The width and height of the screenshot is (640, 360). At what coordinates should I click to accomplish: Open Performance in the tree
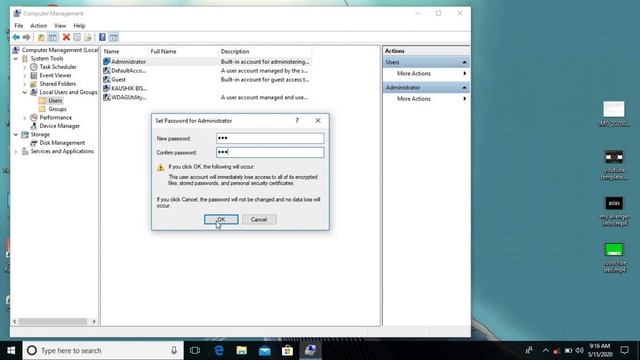coord(56,118)
